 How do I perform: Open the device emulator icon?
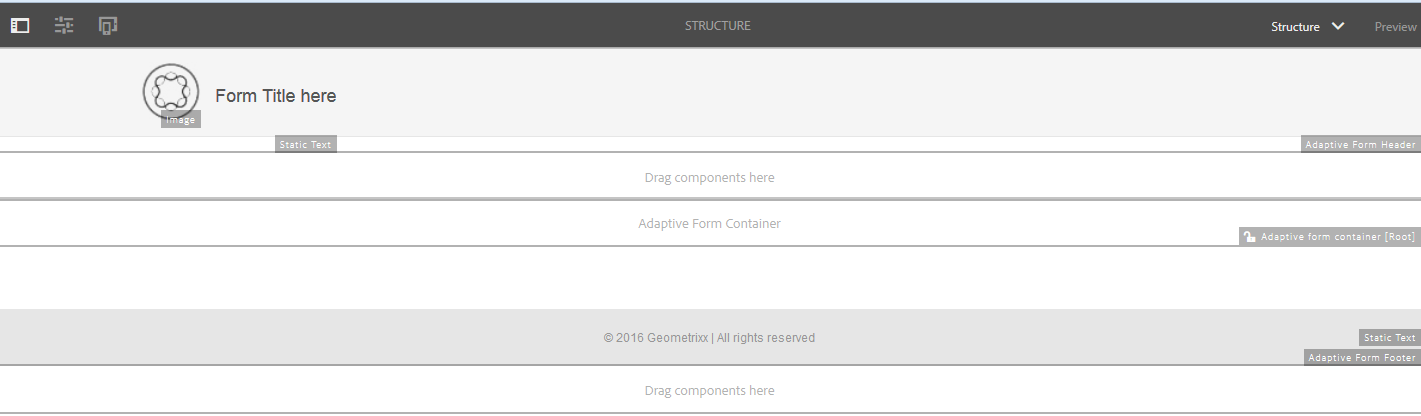point(108,26)
